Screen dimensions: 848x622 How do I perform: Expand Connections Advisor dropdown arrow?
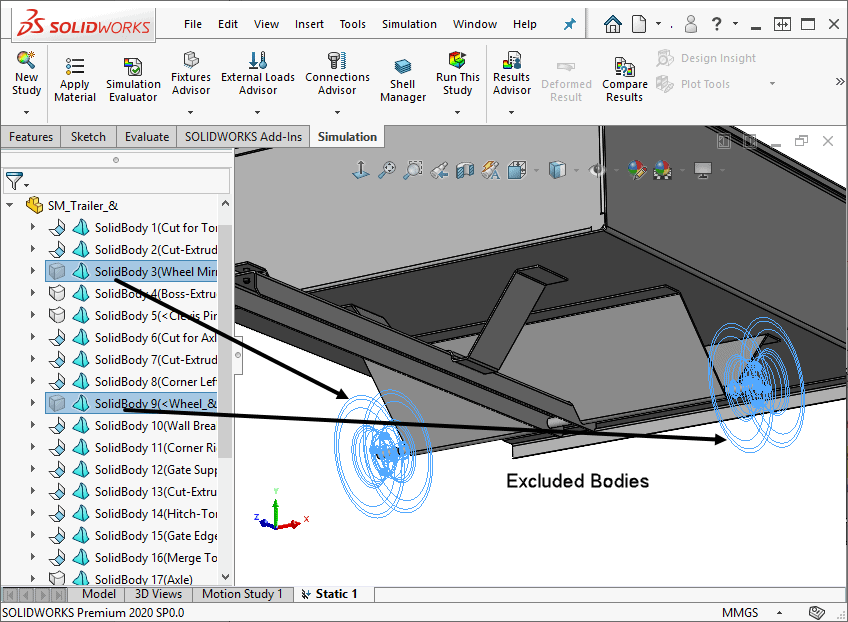coord(337,113)
